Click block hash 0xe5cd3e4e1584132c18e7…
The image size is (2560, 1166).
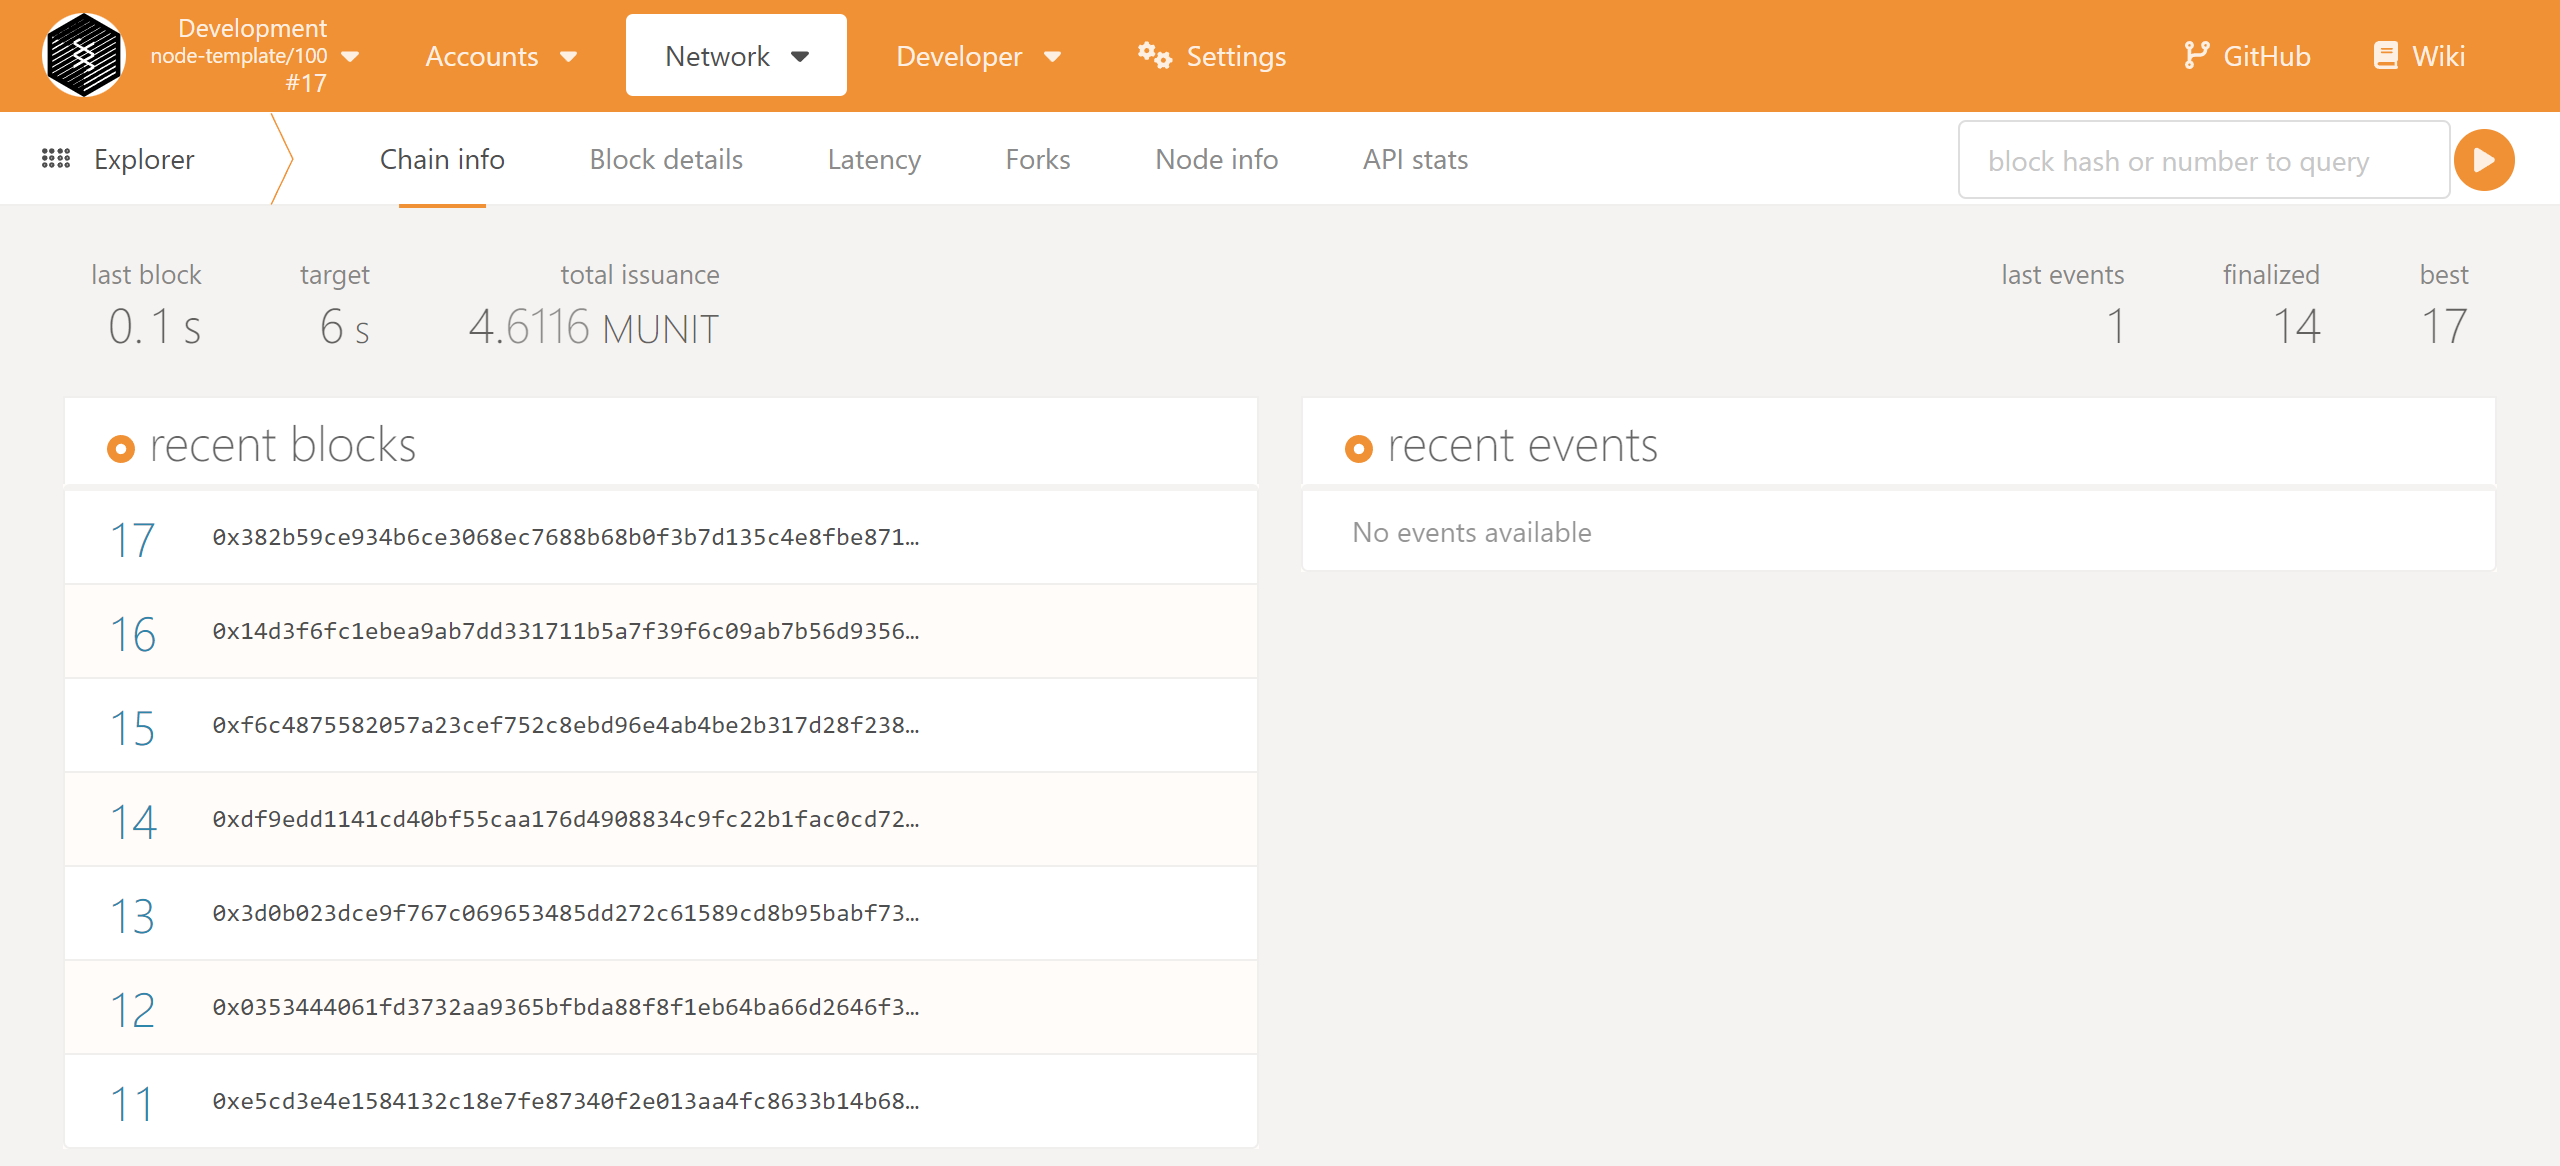tap(565, 1101)
